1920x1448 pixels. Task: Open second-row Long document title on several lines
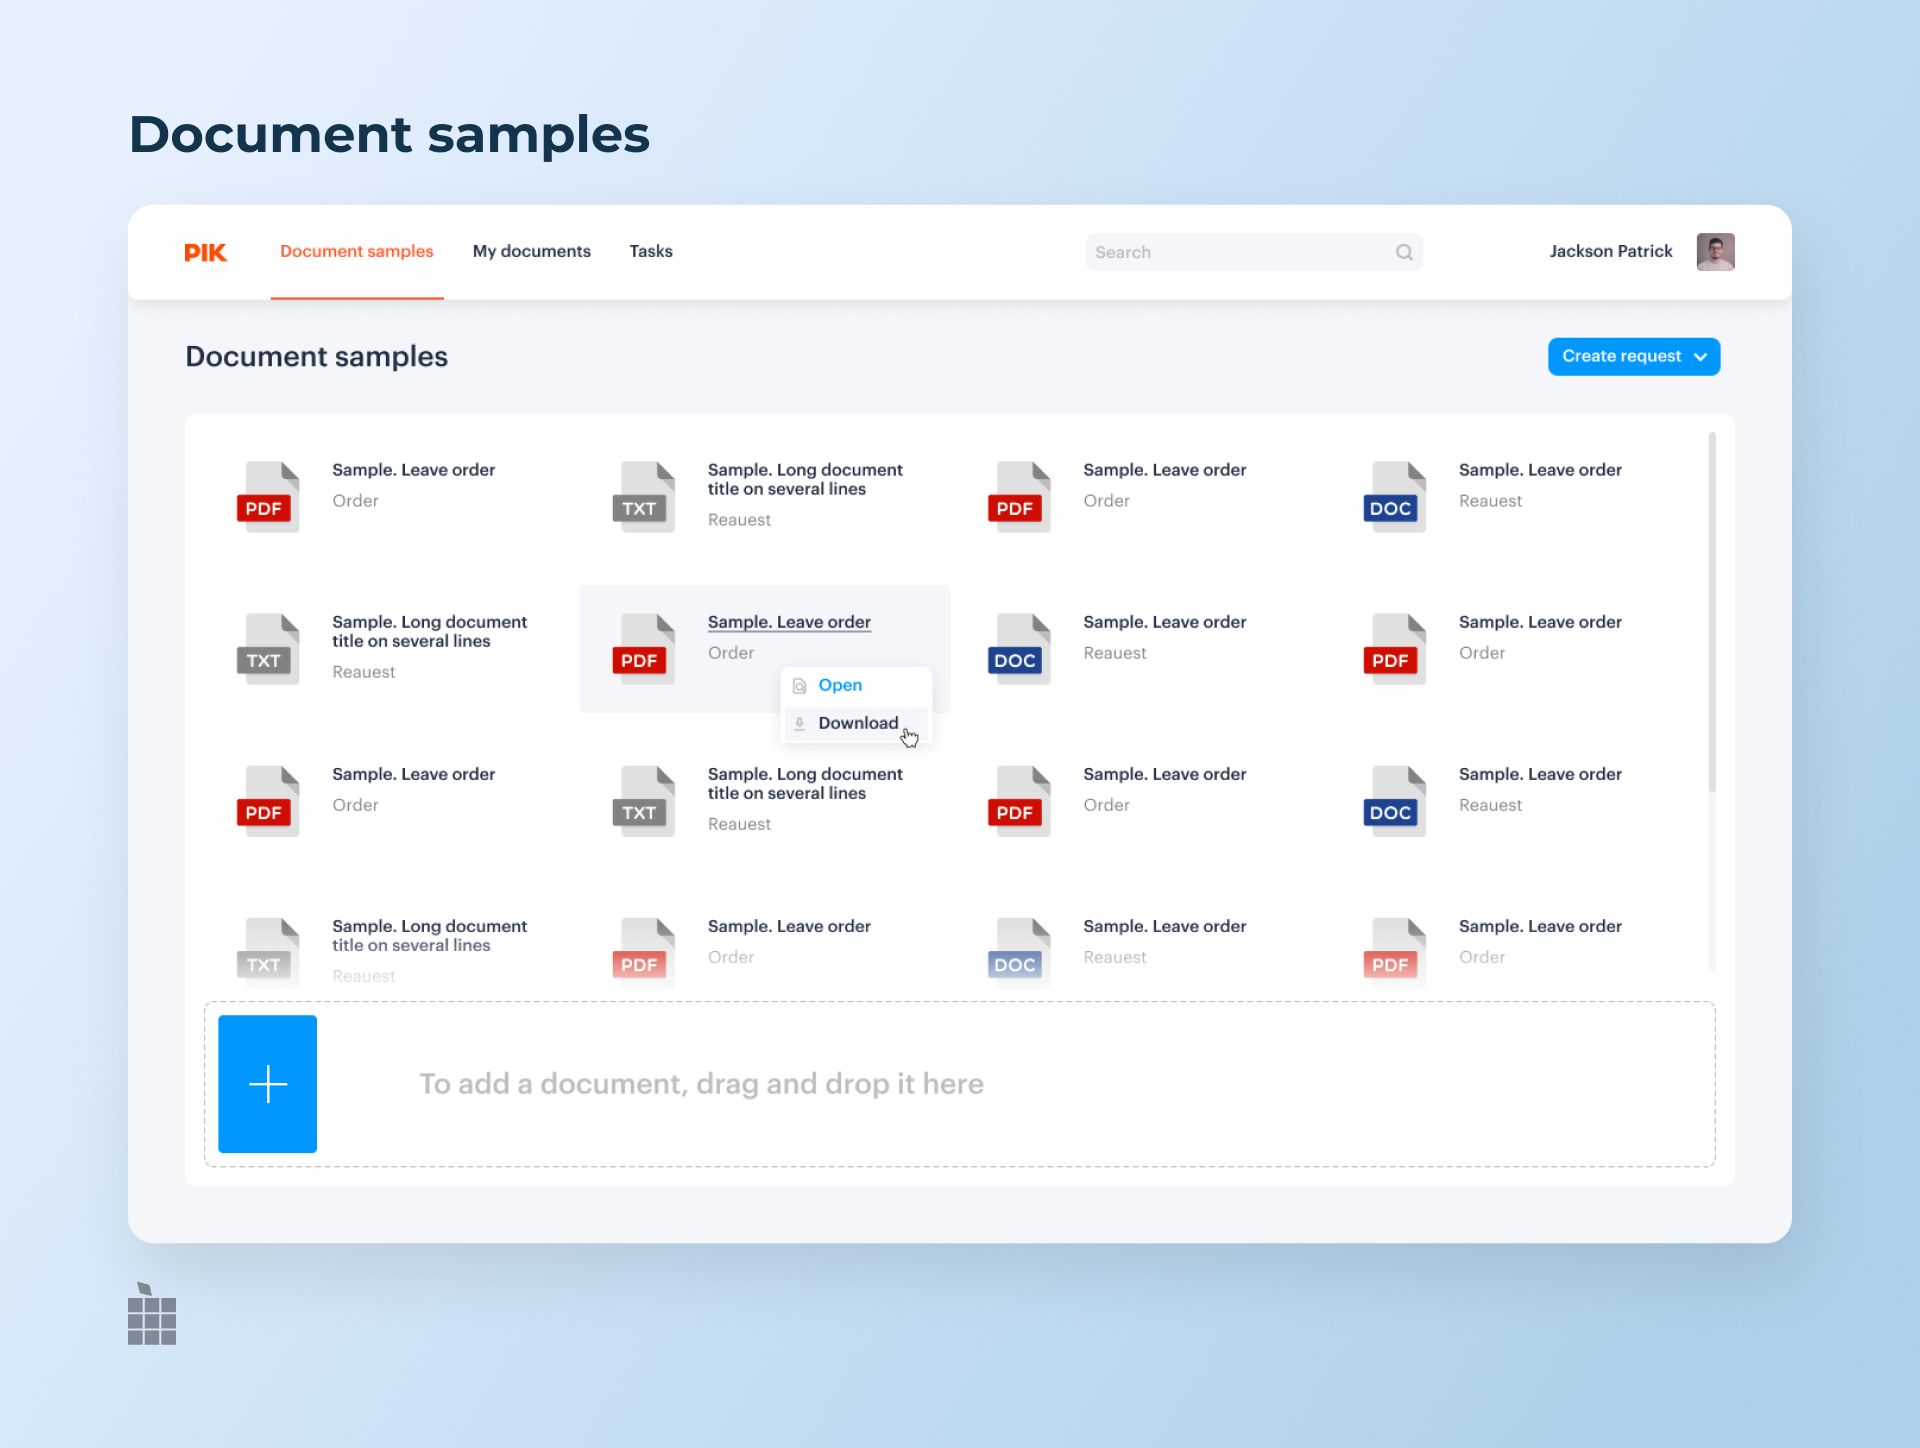click(429, 631)
